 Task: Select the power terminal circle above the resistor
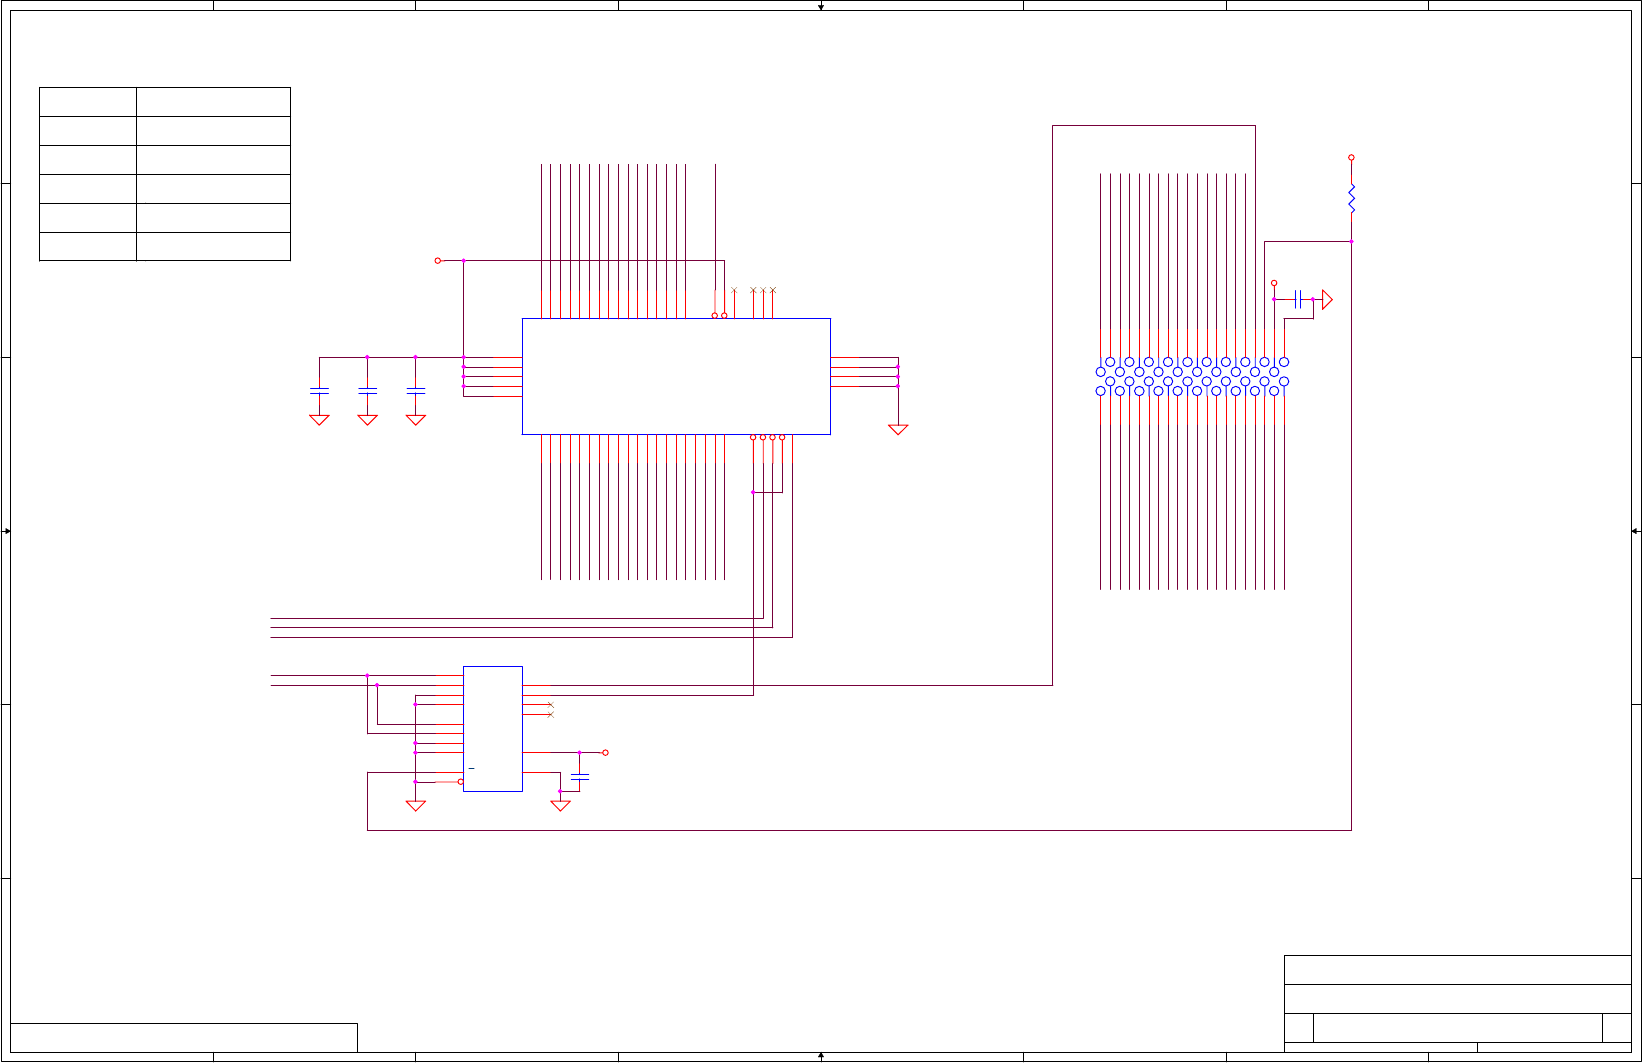1351,158
